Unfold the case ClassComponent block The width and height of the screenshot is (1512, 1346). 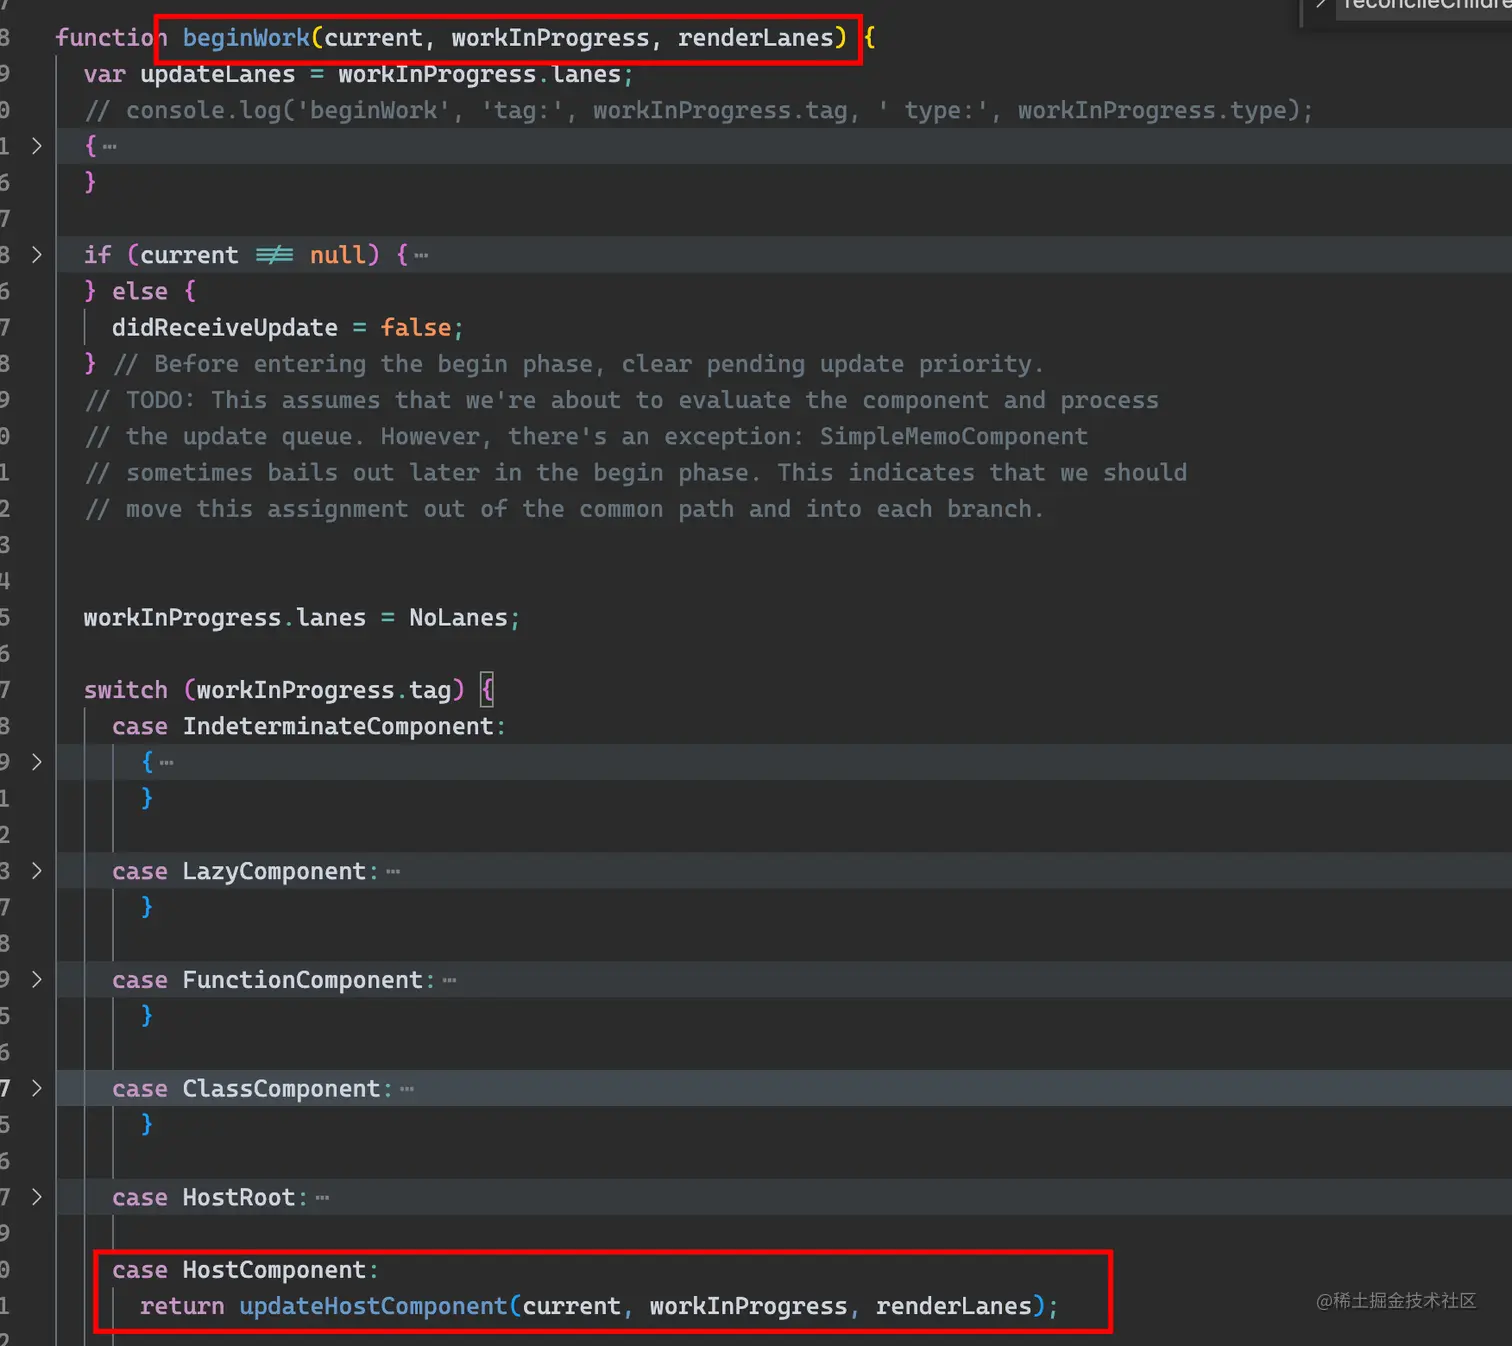(x=37, y=1088)
